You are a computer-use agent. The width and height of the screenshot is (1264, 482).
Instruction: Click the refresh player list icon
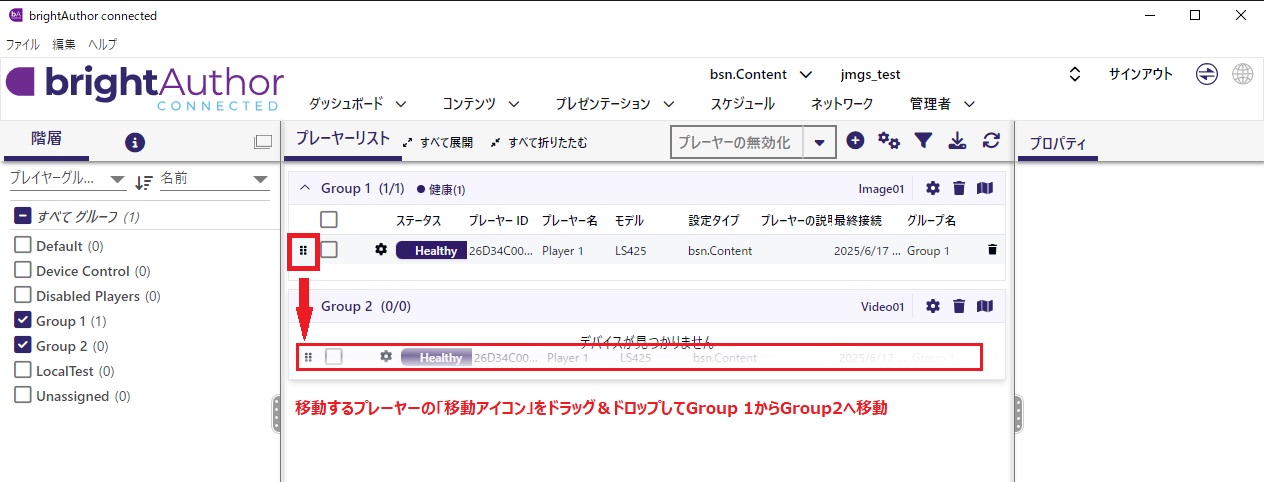pos(991,141)
